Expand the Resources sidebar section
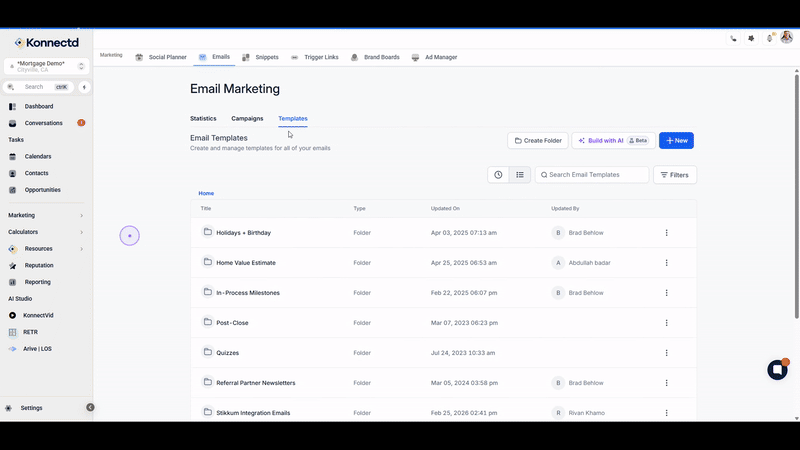Image resolution: width=800 pixels, height=450 pixels. point(45,249)
